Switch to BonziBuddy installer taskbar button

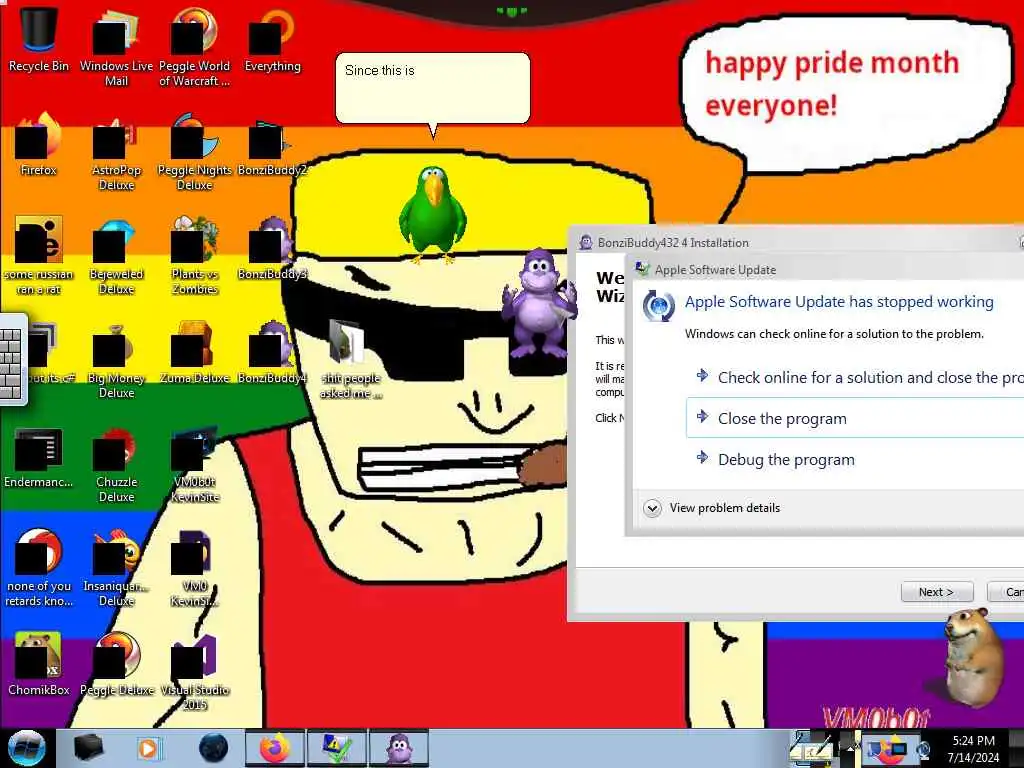[399, 748]
